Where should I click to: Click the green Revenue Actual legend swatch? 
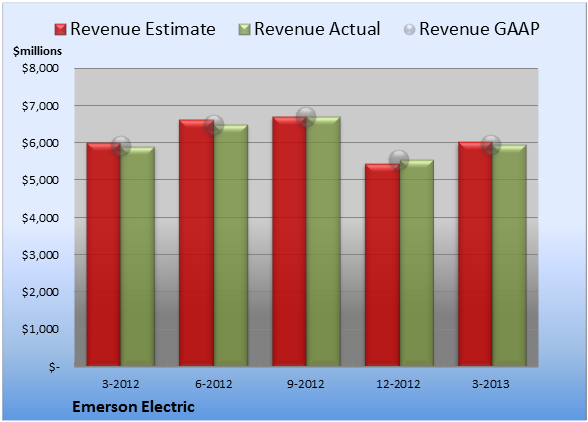(244, 29)
